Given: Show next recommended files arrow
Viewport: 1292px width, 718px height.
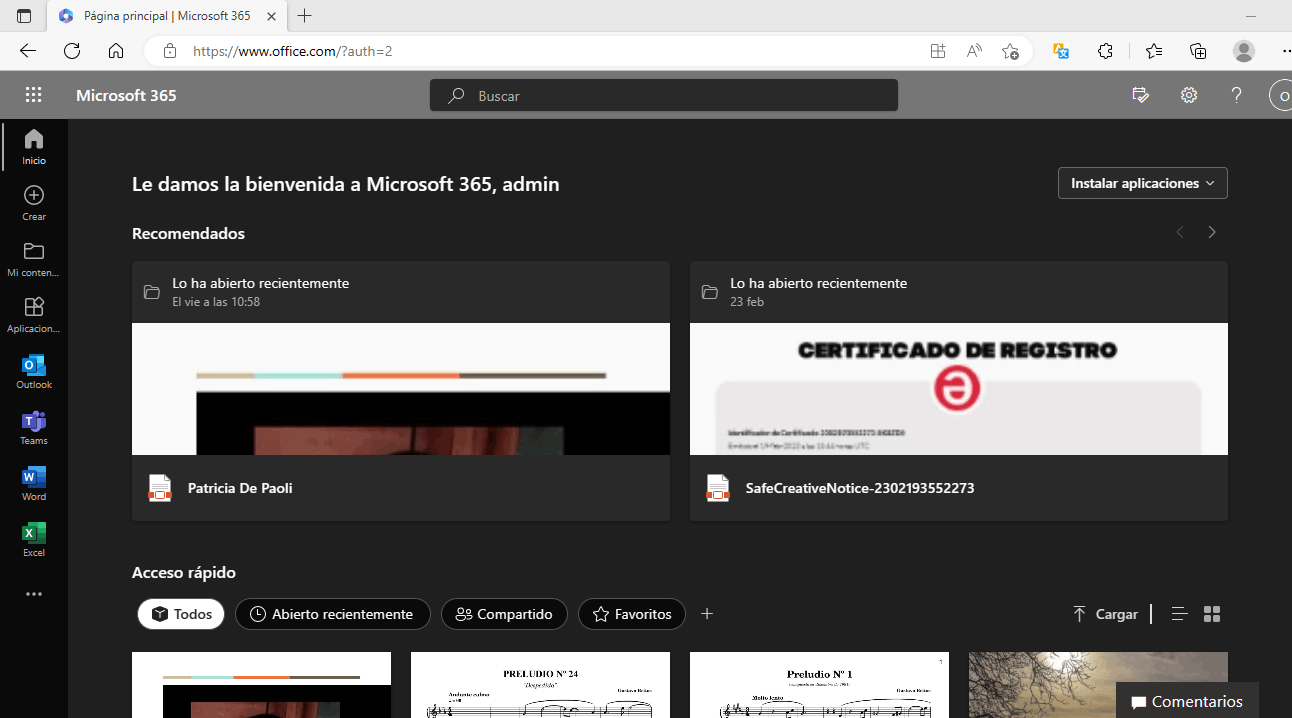Looking at the screenshot, I should click(1212, 232).
